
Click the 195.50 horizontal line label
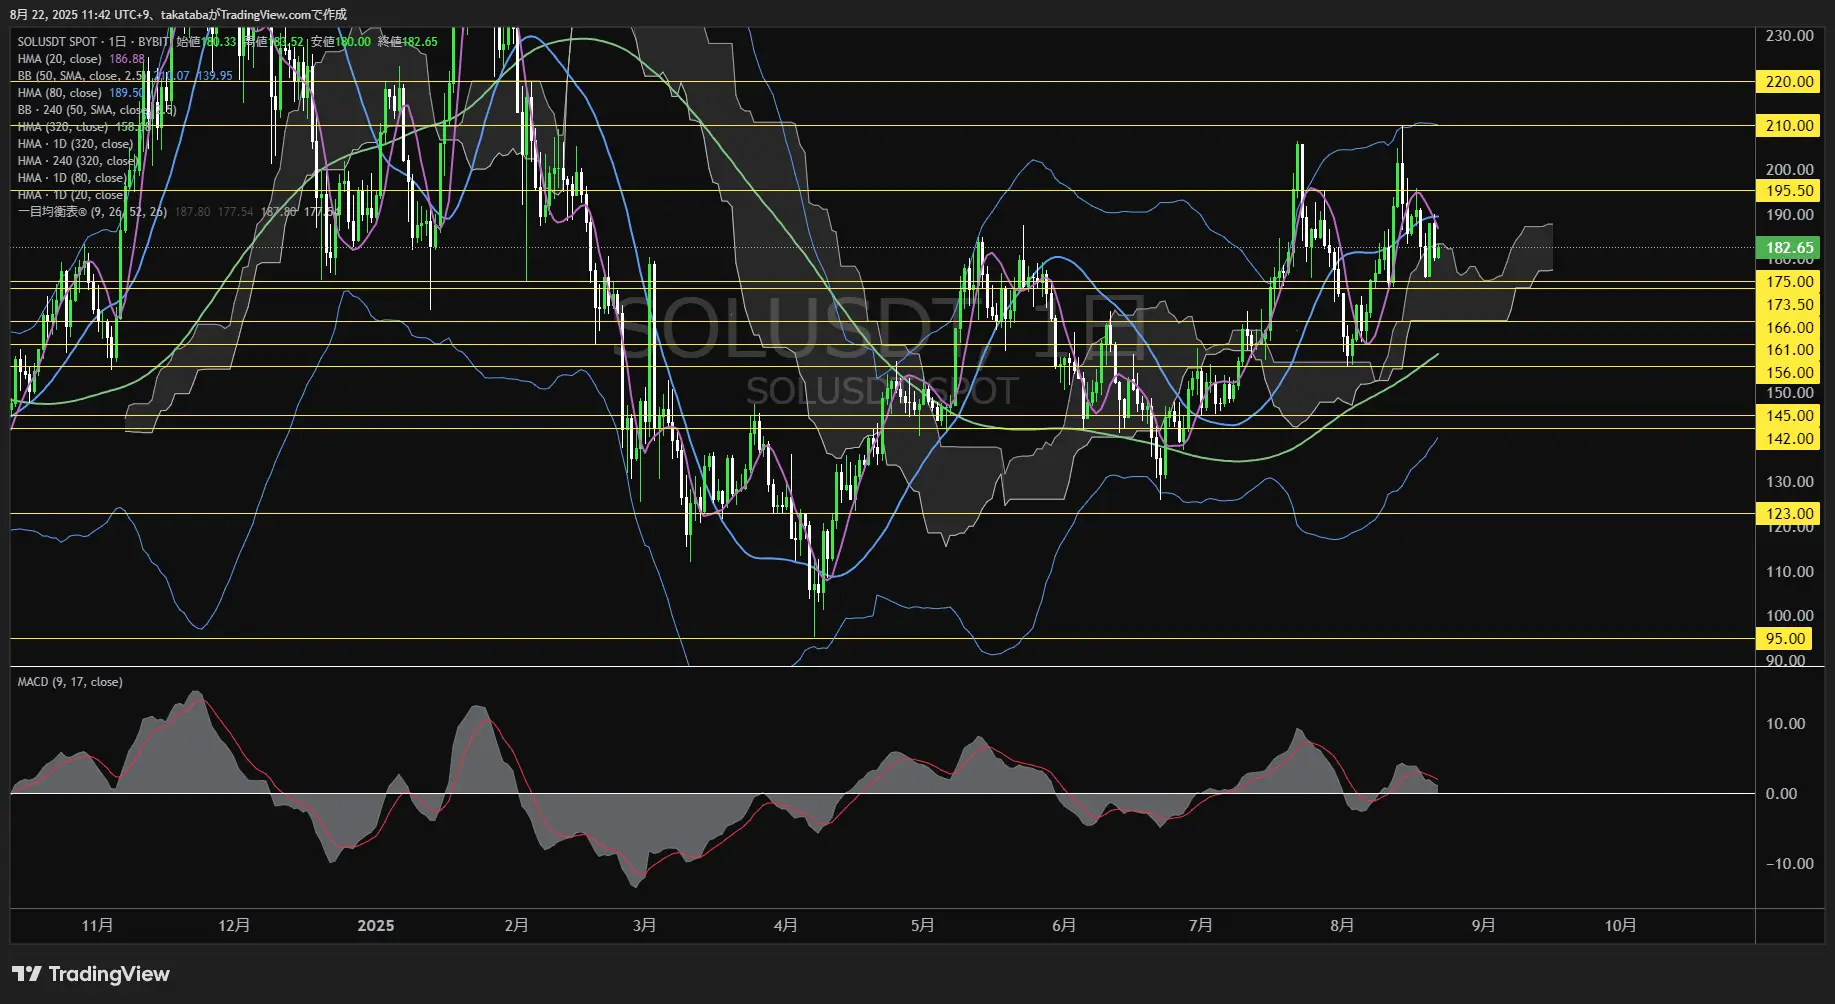[x=1789, y=191]
